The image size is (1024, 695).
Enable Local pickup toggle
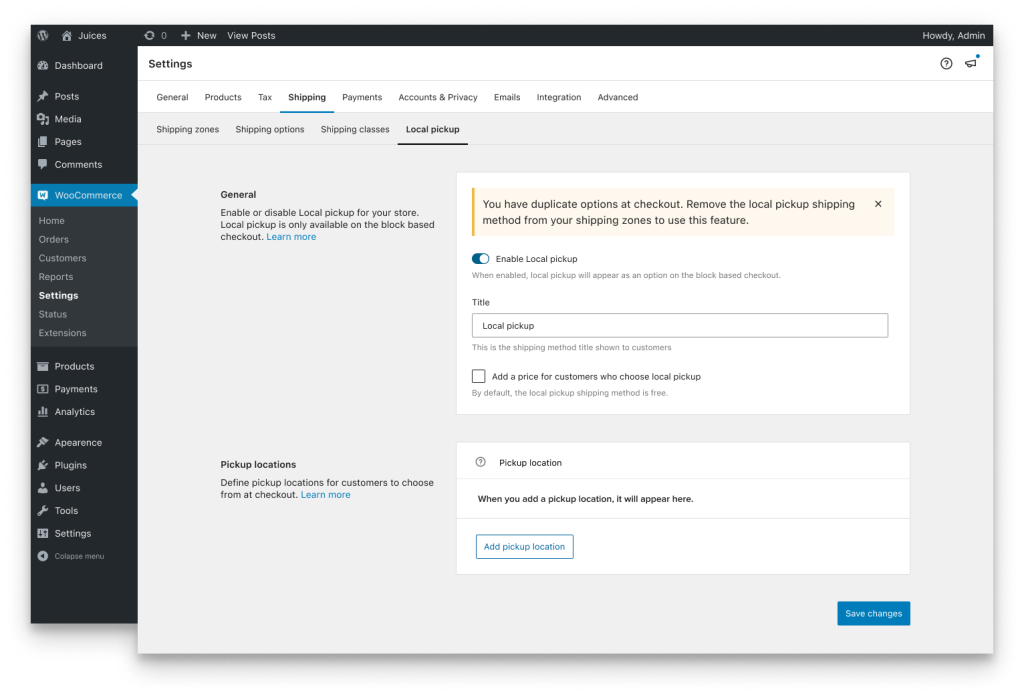tap(480, 258)
